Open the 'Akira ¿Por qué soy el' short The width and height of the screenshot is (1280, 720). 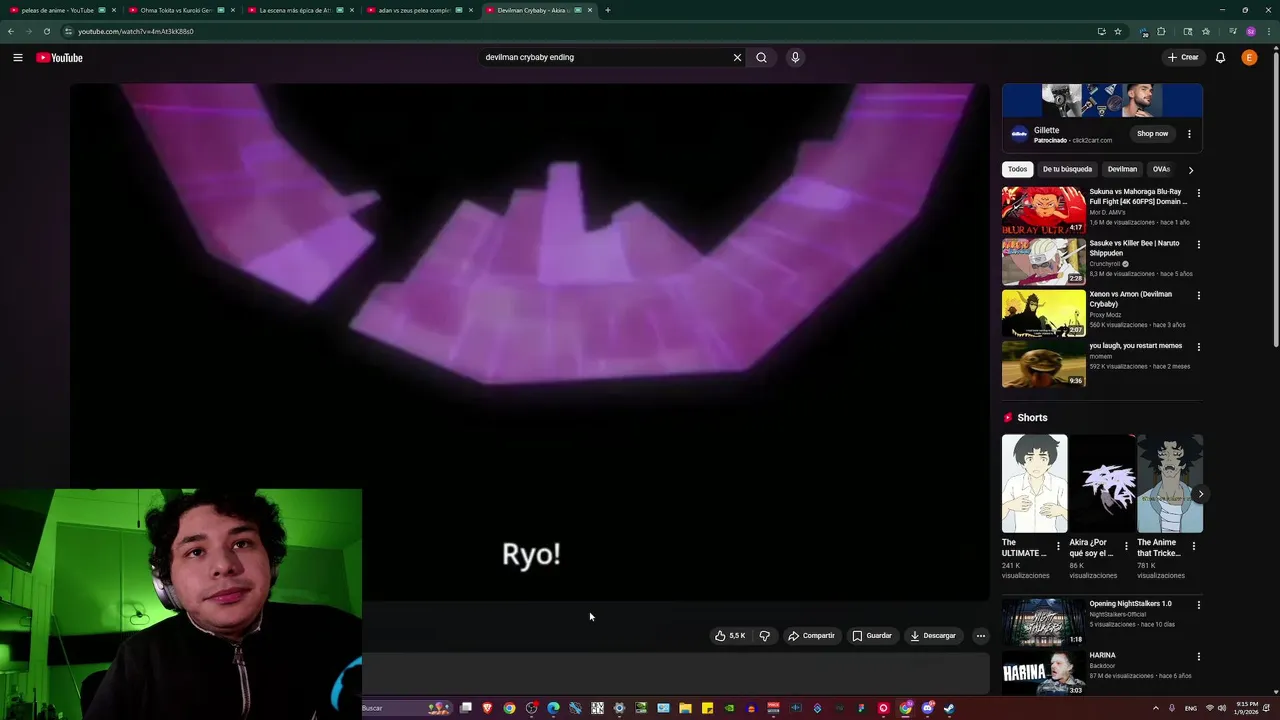click(x=1102, y=483)
